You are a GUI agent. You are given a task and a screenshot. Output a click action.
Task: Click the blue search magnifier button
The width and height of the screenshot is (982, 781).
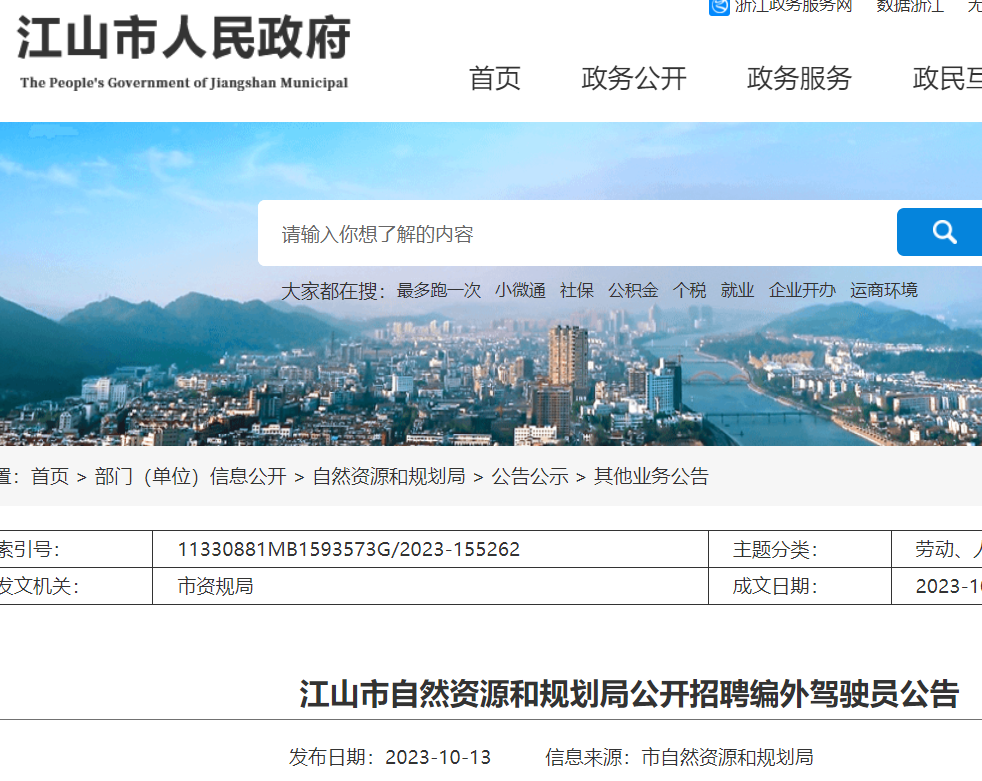click(939, 232)
